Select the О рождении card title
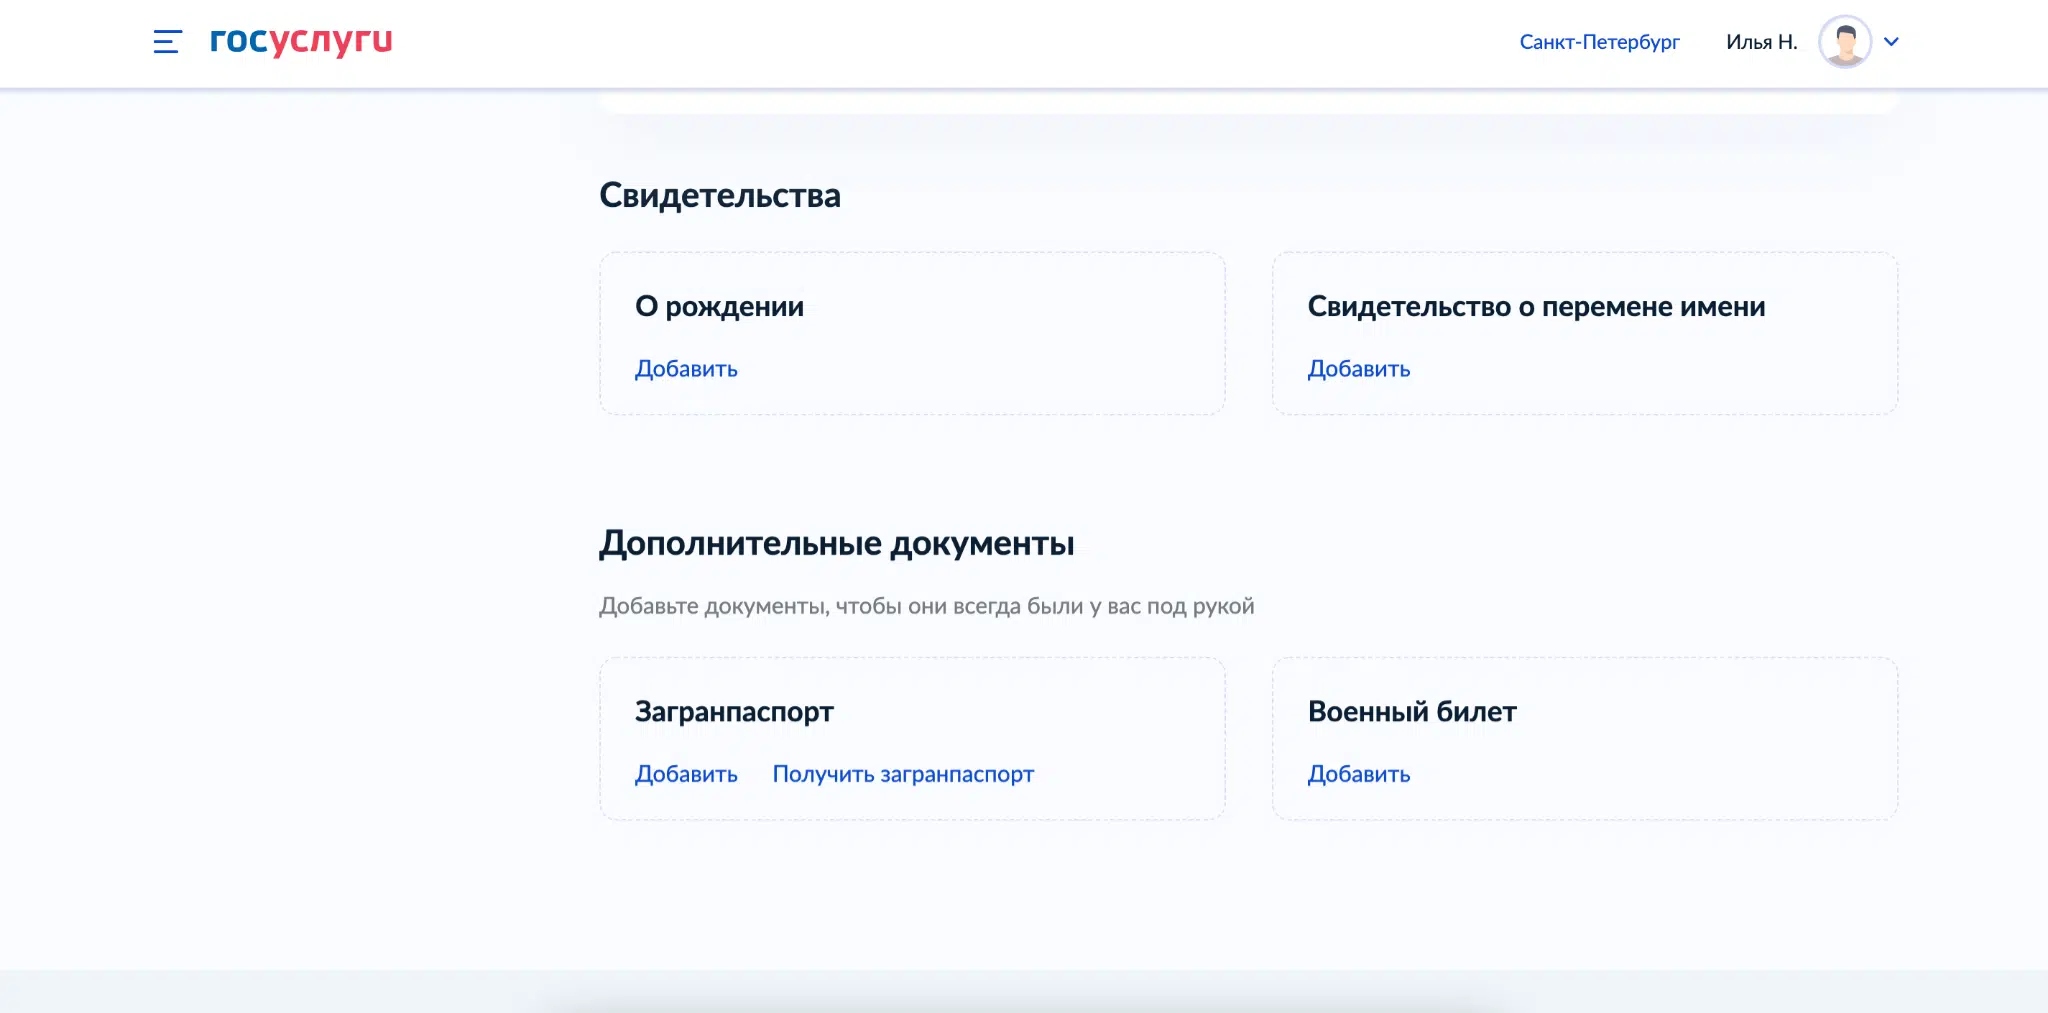This screenshot has width=2048, height=1013. pos(719,306)
